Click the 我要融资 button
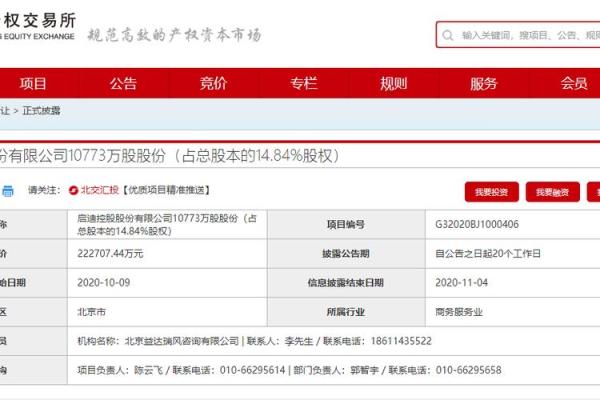600x400 pixels. pyautogui.click(x=553, y=192)
